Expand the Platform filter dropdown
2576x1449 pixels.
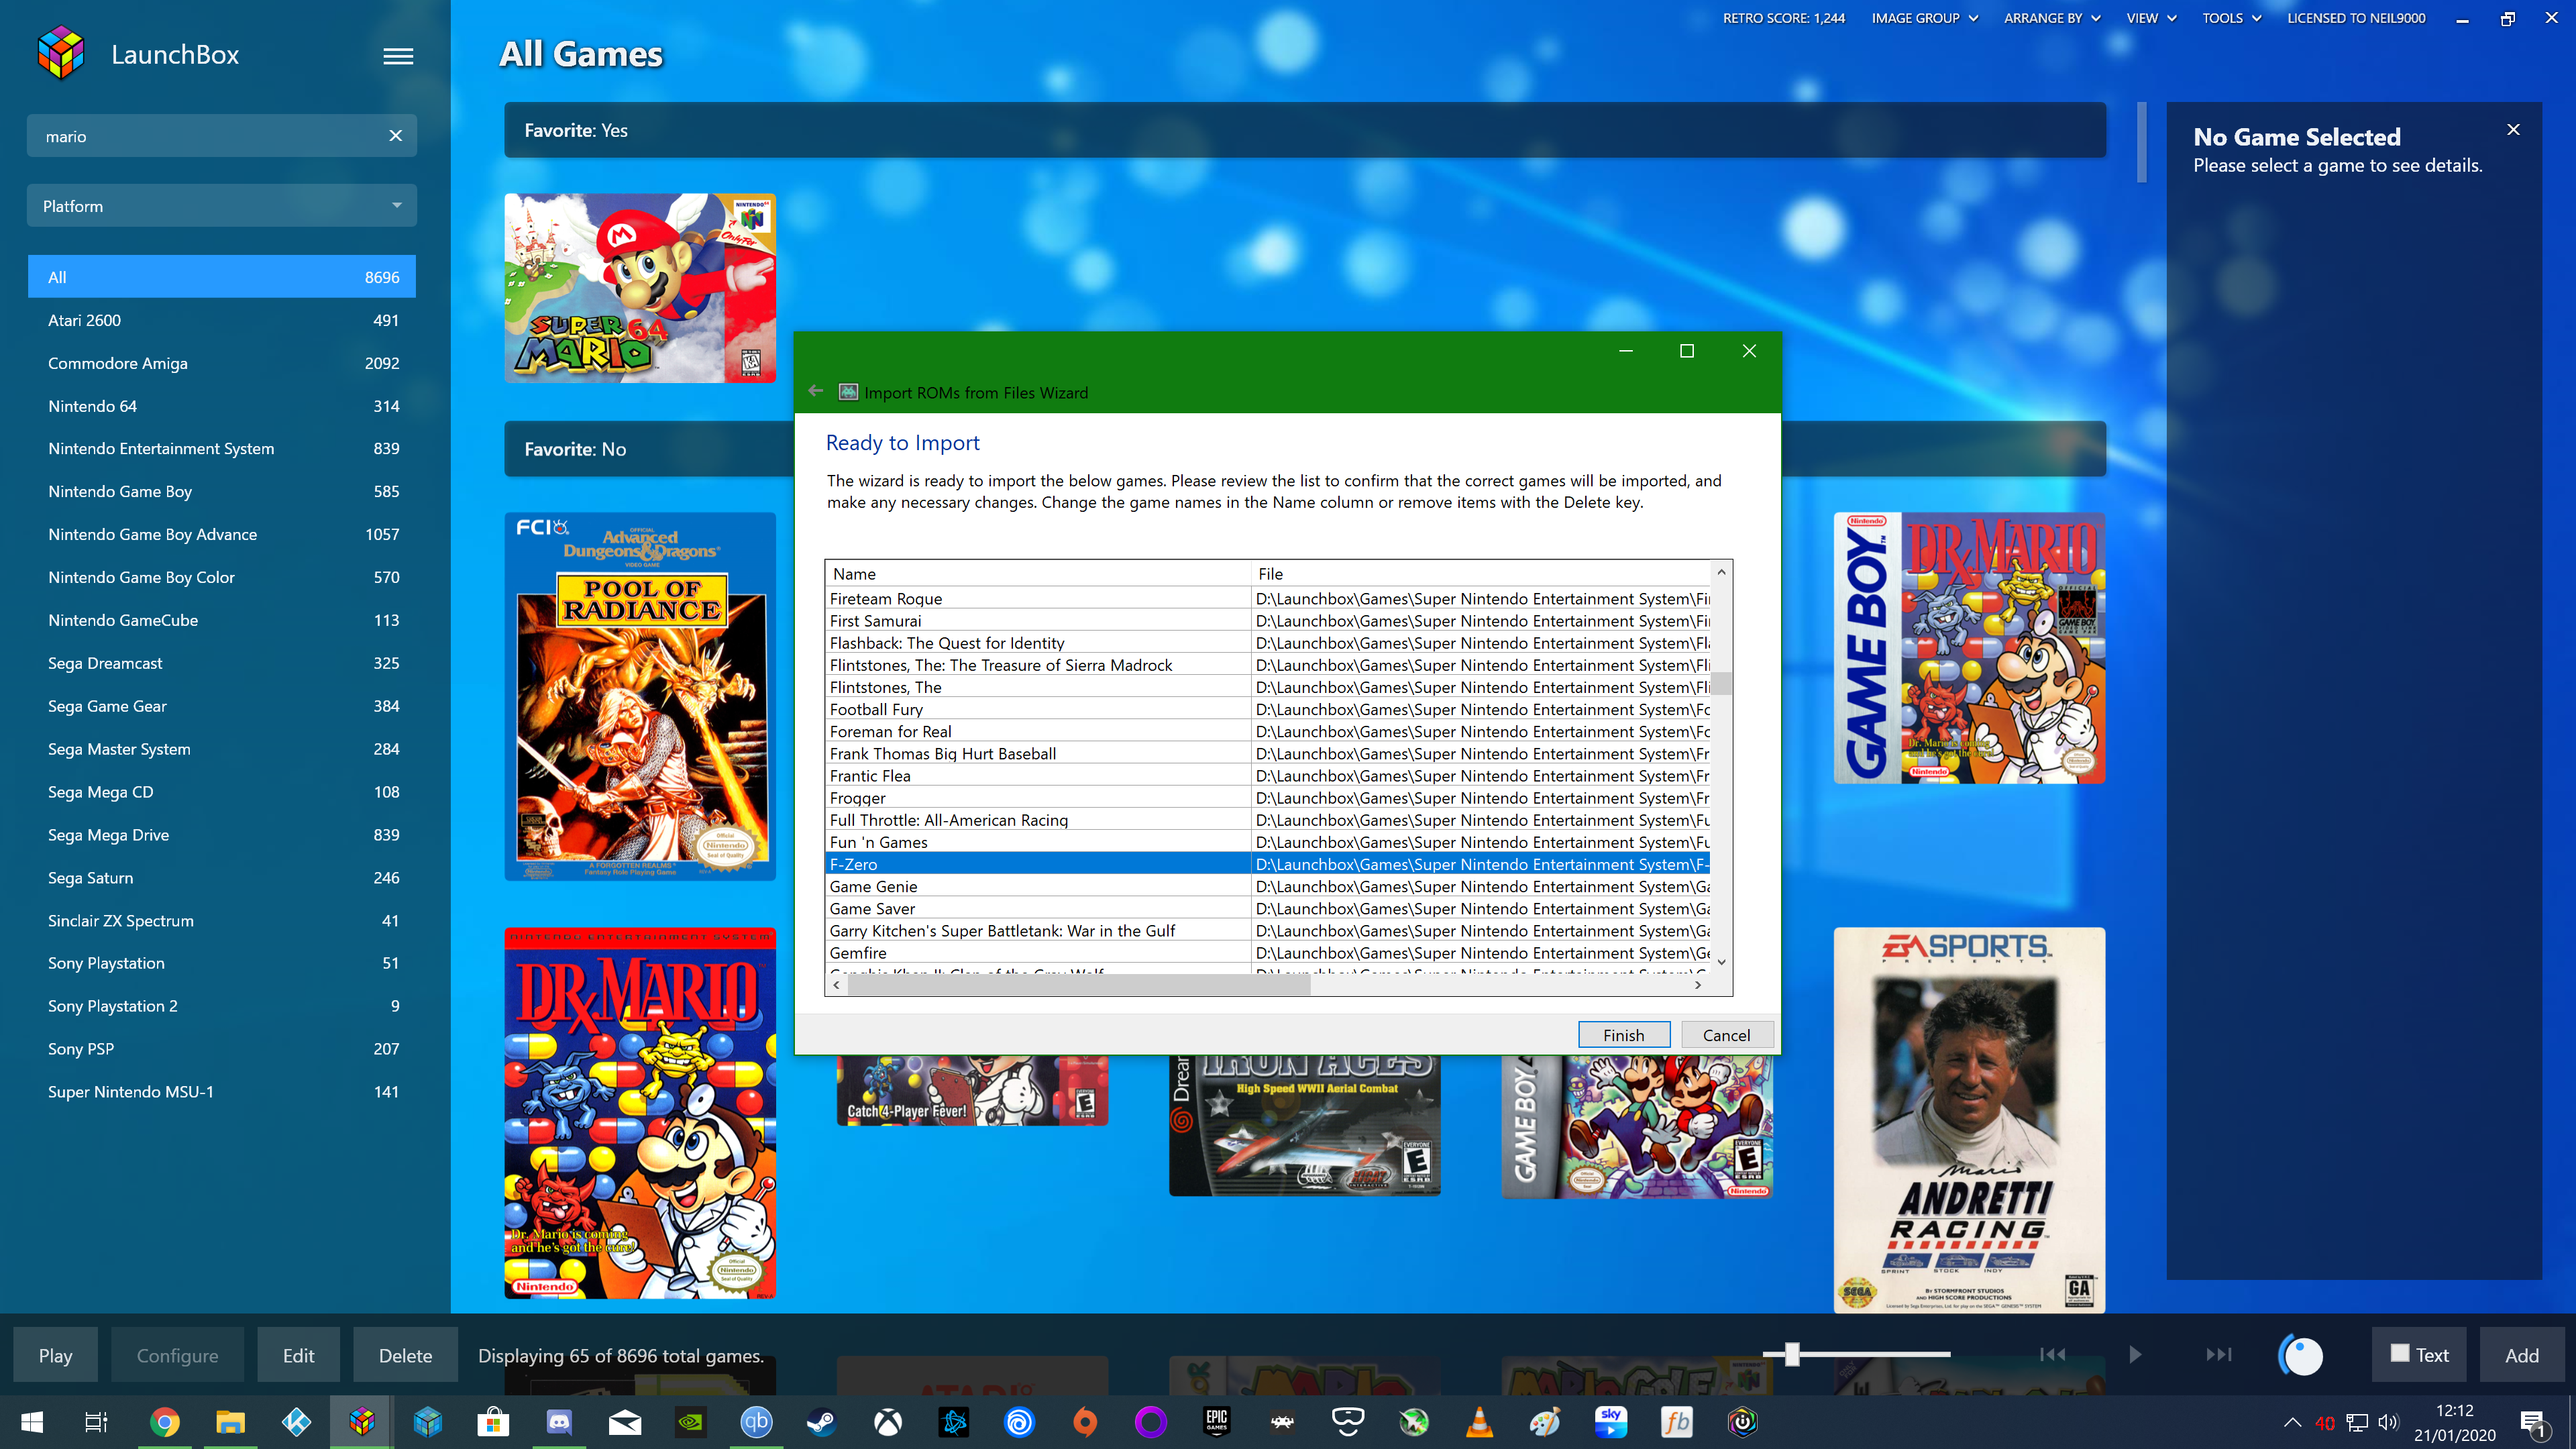point(222,206)
